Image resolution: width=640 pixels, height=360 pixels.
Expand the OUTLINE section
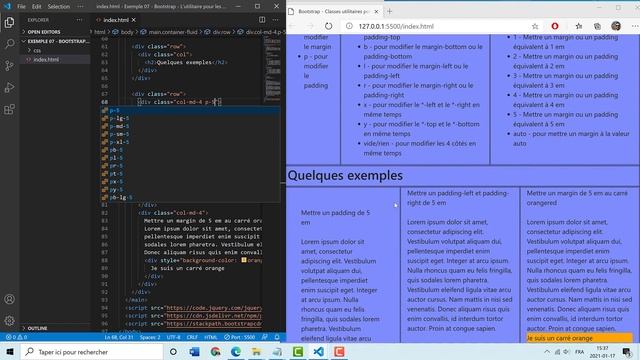point(38,328)
